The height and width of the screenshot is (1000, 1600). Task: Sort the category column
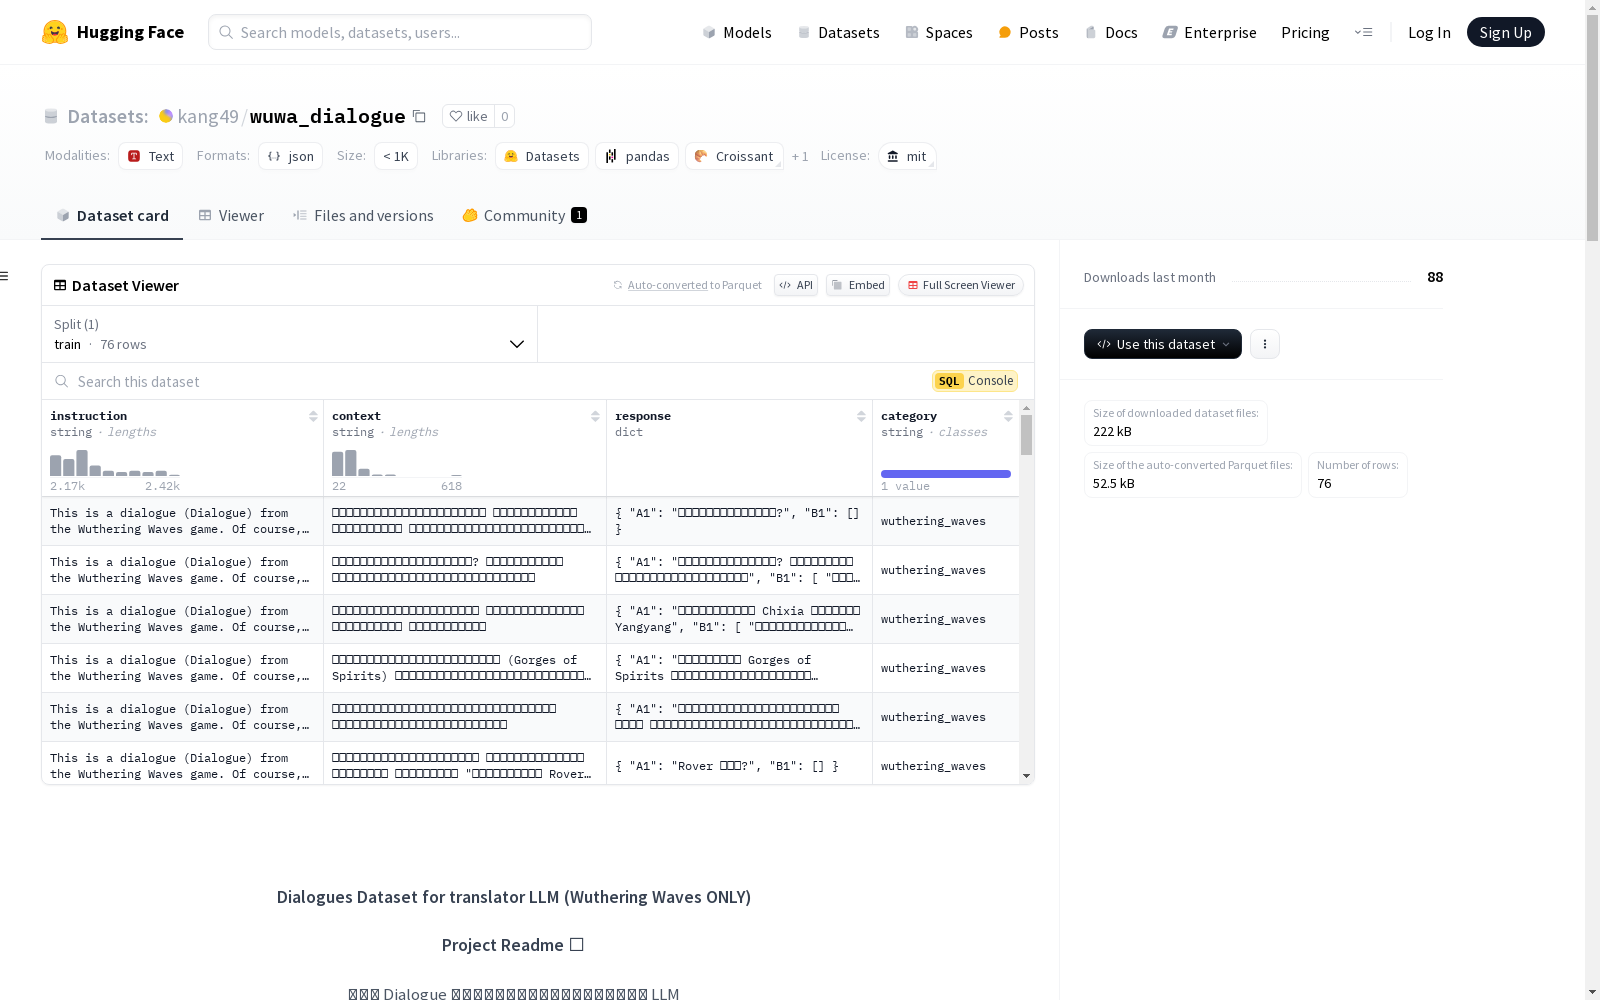pyautogui.click(x=1008, y=416)
